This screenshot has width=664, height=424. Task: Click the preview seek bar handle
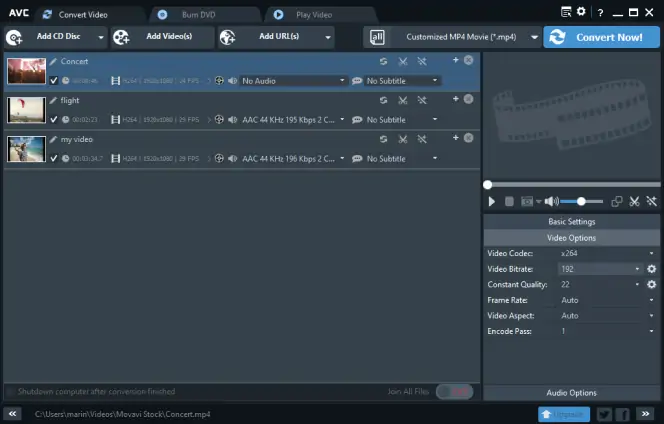point(488,185)
